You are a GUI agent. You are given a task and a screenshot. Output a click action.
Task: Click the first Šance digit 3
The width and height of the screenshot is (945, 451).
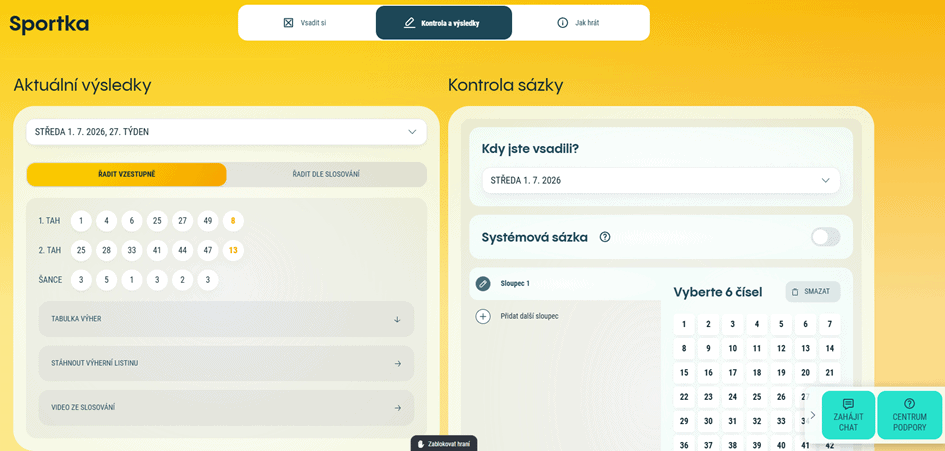click(x=81, y=280)
